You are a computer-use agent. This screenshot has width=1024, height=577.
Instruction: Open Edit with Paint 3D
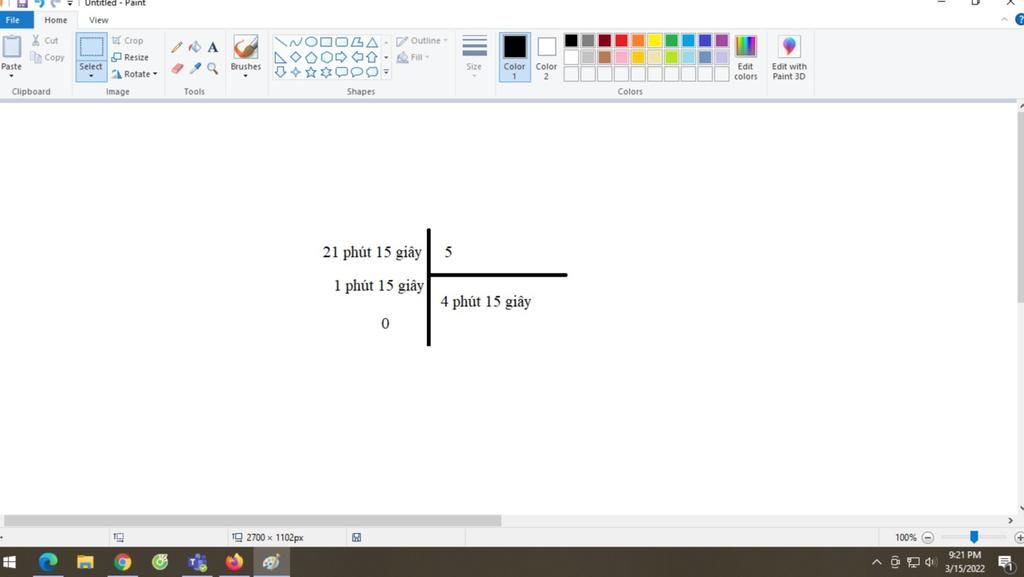(789, 57)
